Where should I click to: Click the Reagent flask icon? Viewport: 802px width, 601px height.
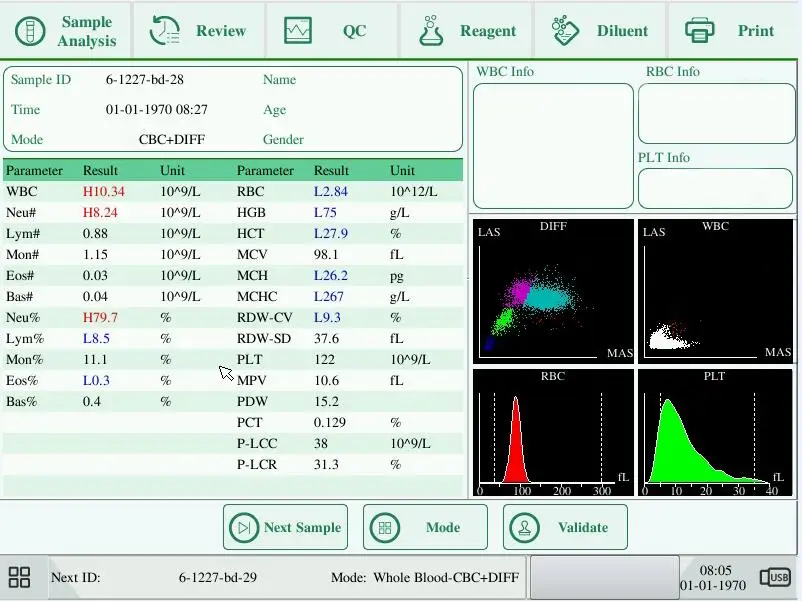pos(431,31)
